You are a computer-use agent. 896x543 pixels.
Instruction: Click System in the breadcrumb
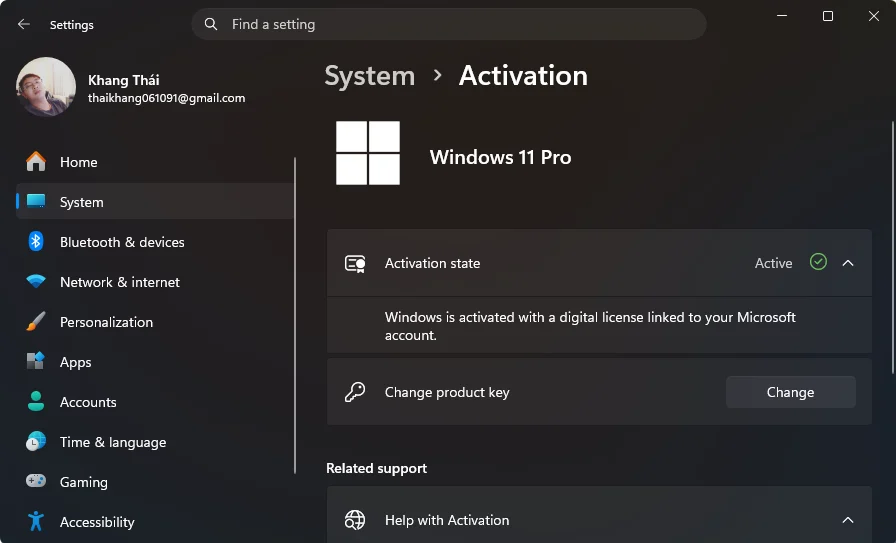pos(370,76)
